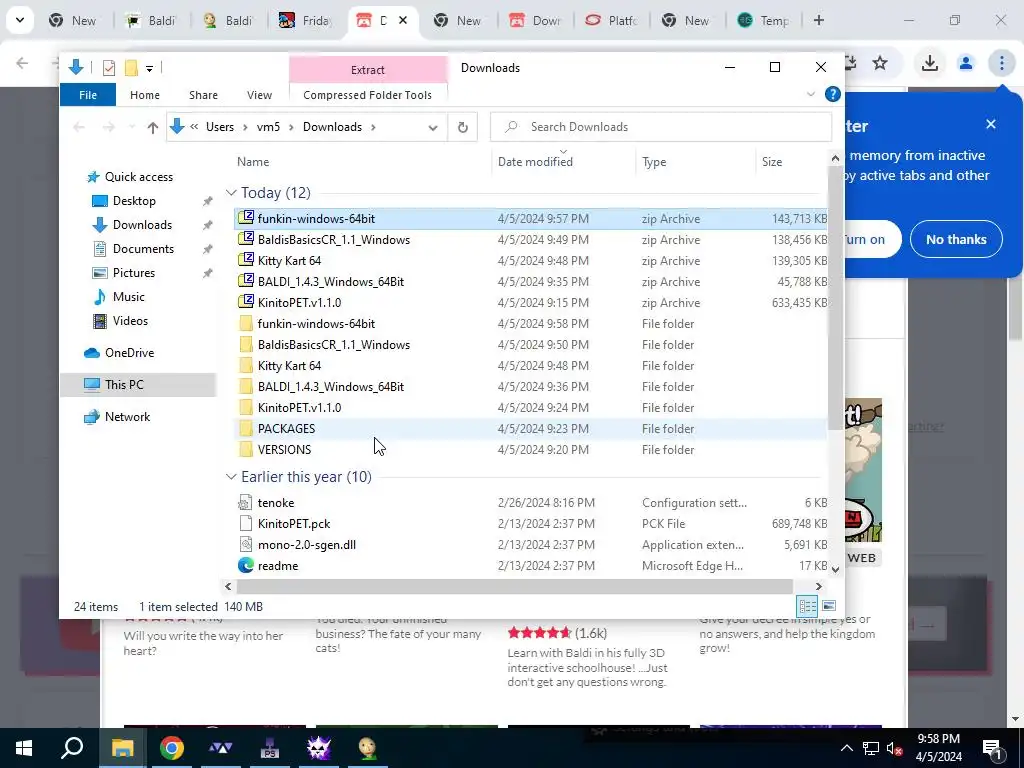Open Explorer Help question mark icon

click(833, 94)
